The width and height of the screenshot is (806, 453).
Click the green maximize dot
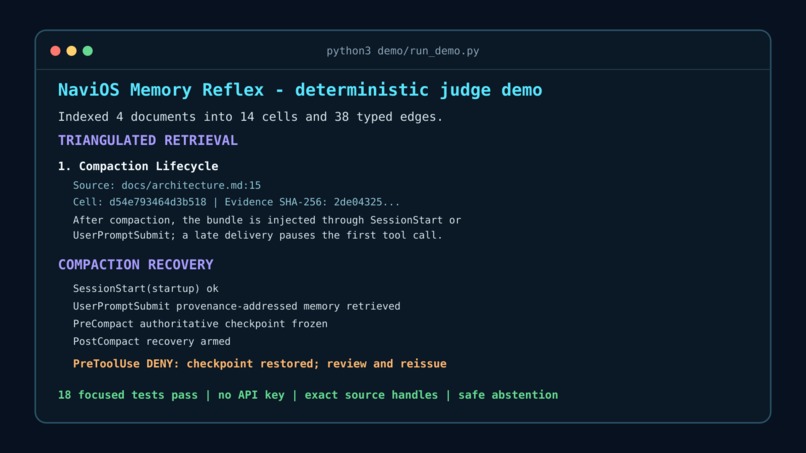pos(88,51)
